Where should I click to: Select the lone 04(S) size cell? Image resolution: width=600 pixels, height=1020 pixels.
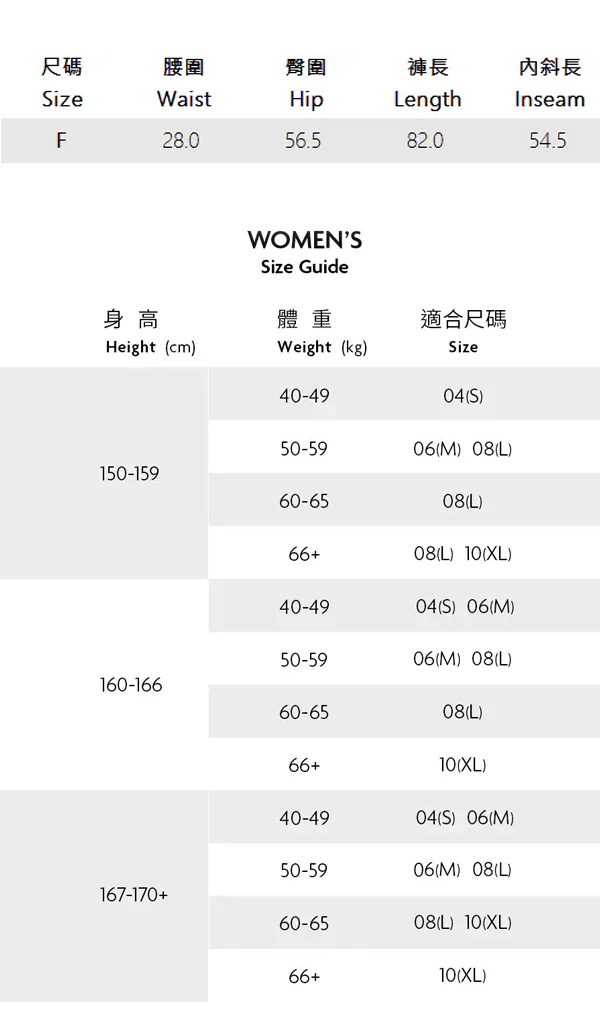click(x=463, y=396)
